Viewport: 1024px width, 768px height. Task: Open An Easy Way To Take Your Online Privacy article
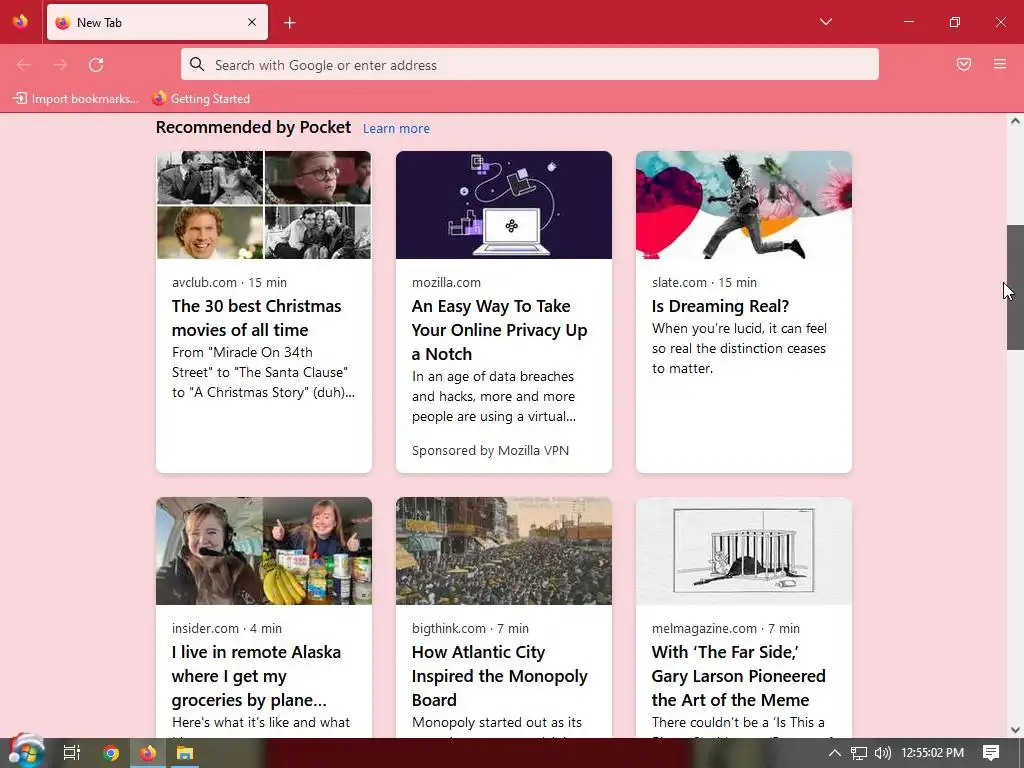(x=500, y=330)
